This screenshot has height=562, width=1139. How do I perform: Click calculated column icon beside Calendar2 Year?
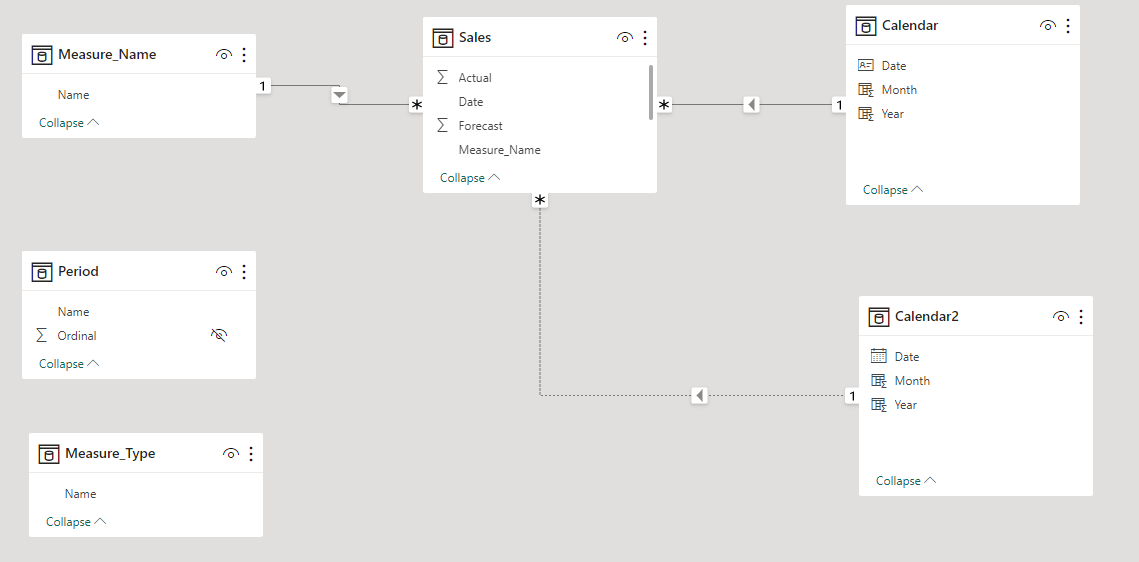878,405
